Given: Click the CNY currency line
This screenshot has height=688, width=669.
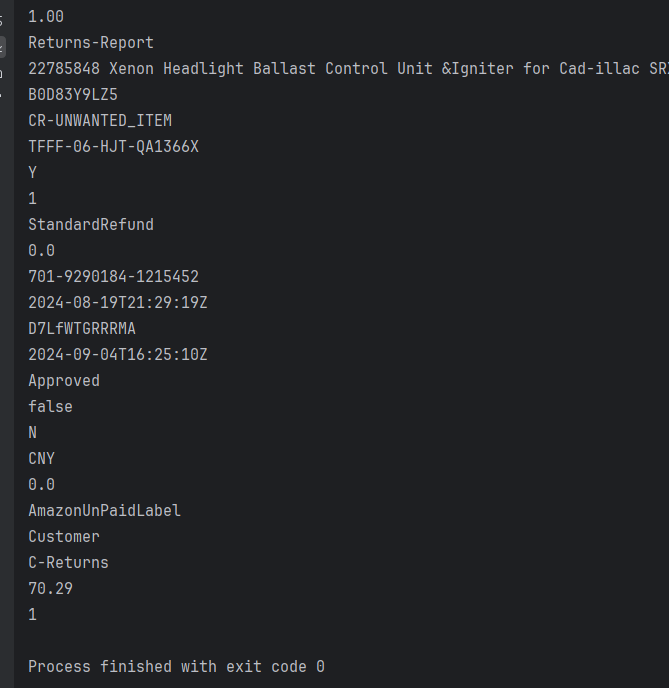Looking at the screenshot, I should [x=42, y=459].
